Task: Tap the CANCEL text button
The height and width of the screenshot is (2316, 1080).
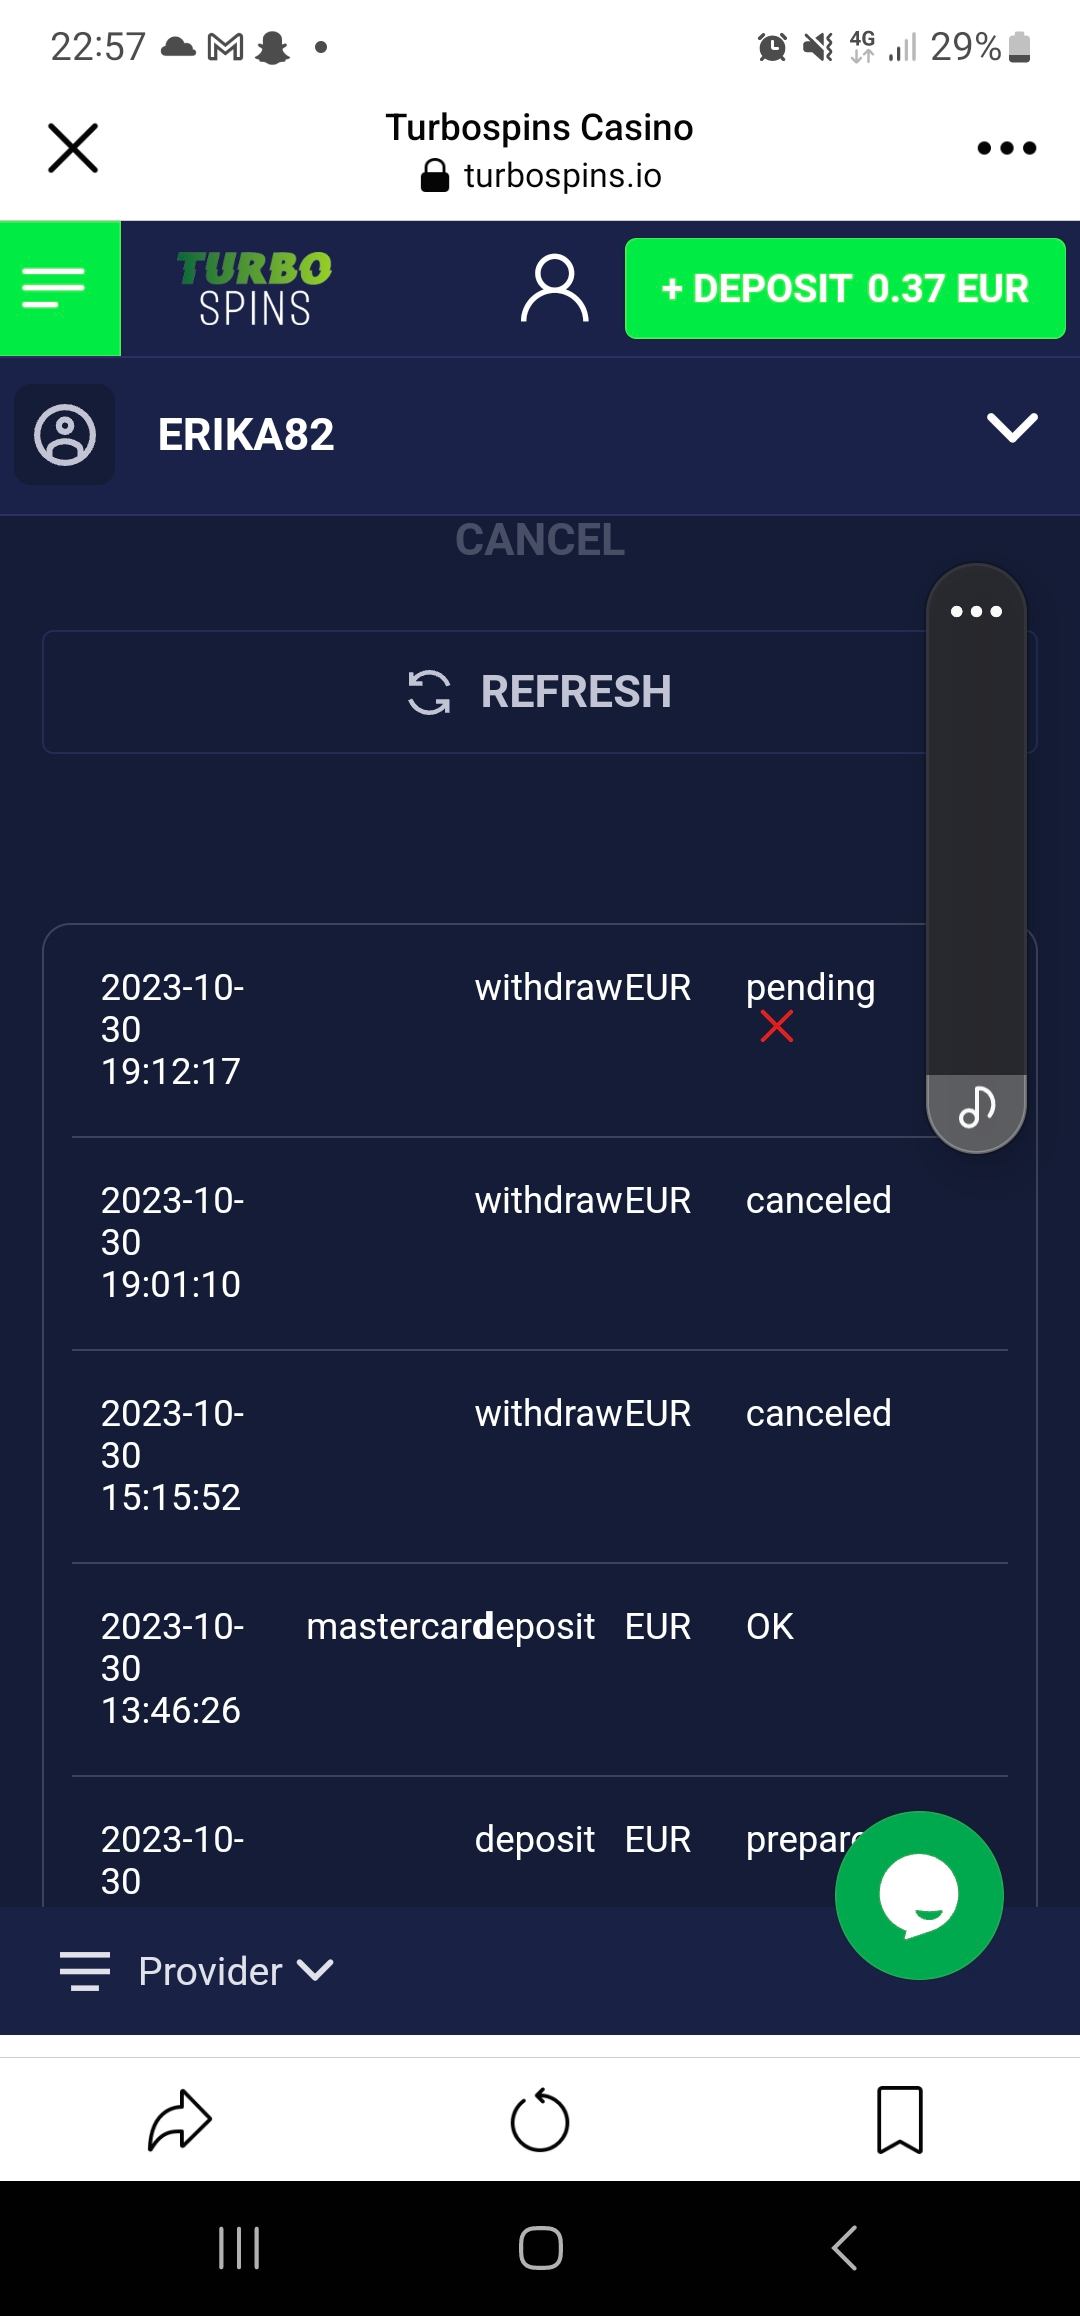Action: click(540, 540)
